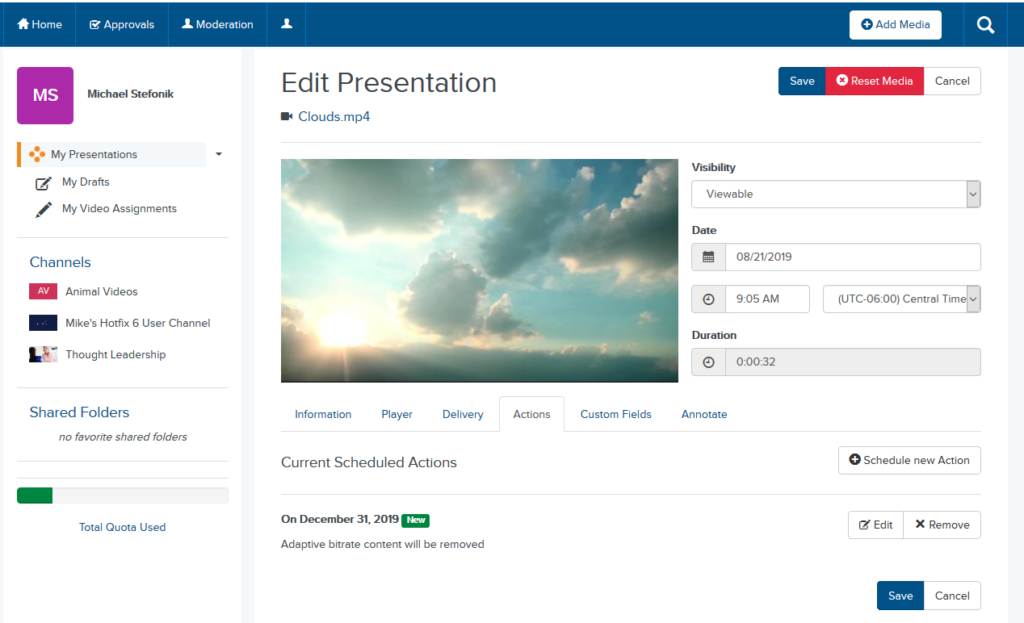The width and height of the screenshot is (1024, 623).
Task: Switch to the Information tab
Action: 323,414
